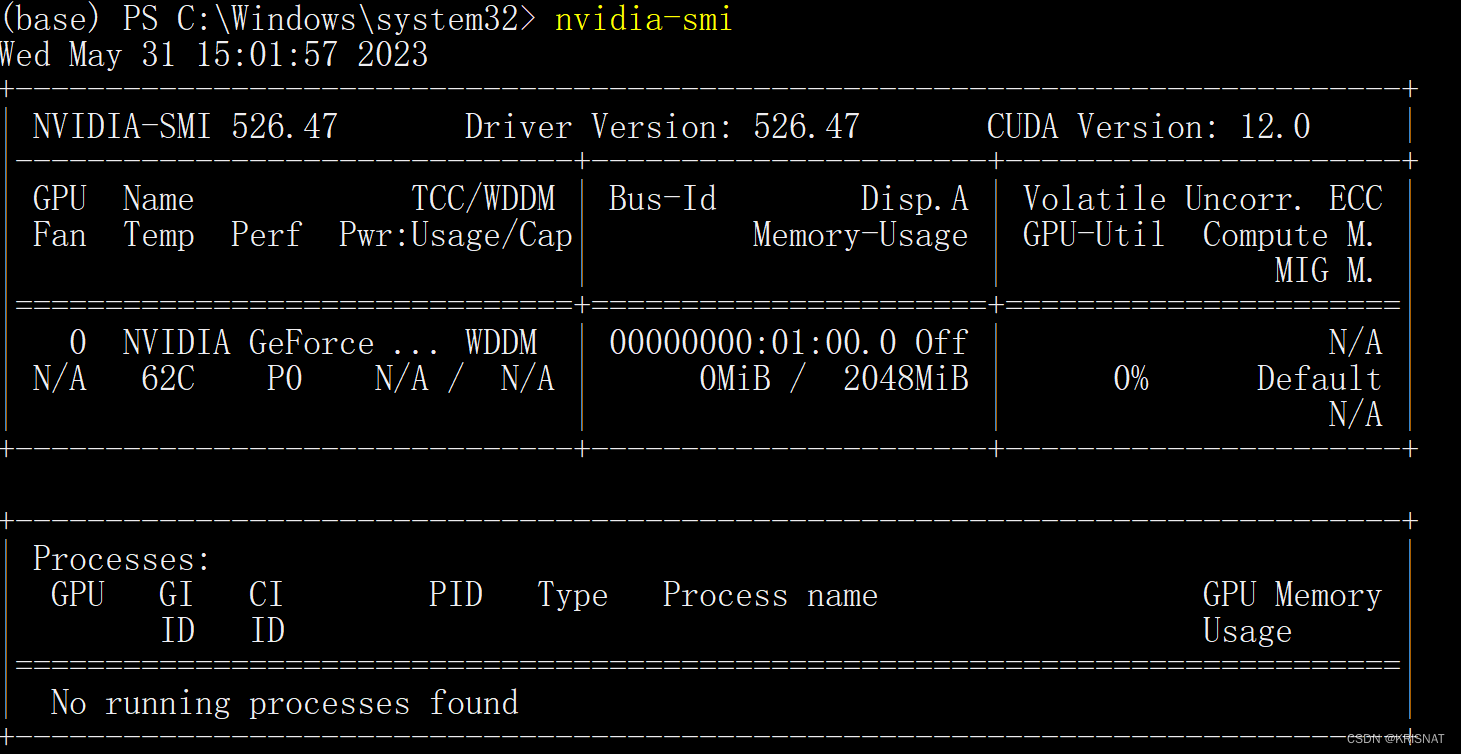Click the P0 performance state value
The height and width of the screenshot is (754, 1461).
[285, 379]
